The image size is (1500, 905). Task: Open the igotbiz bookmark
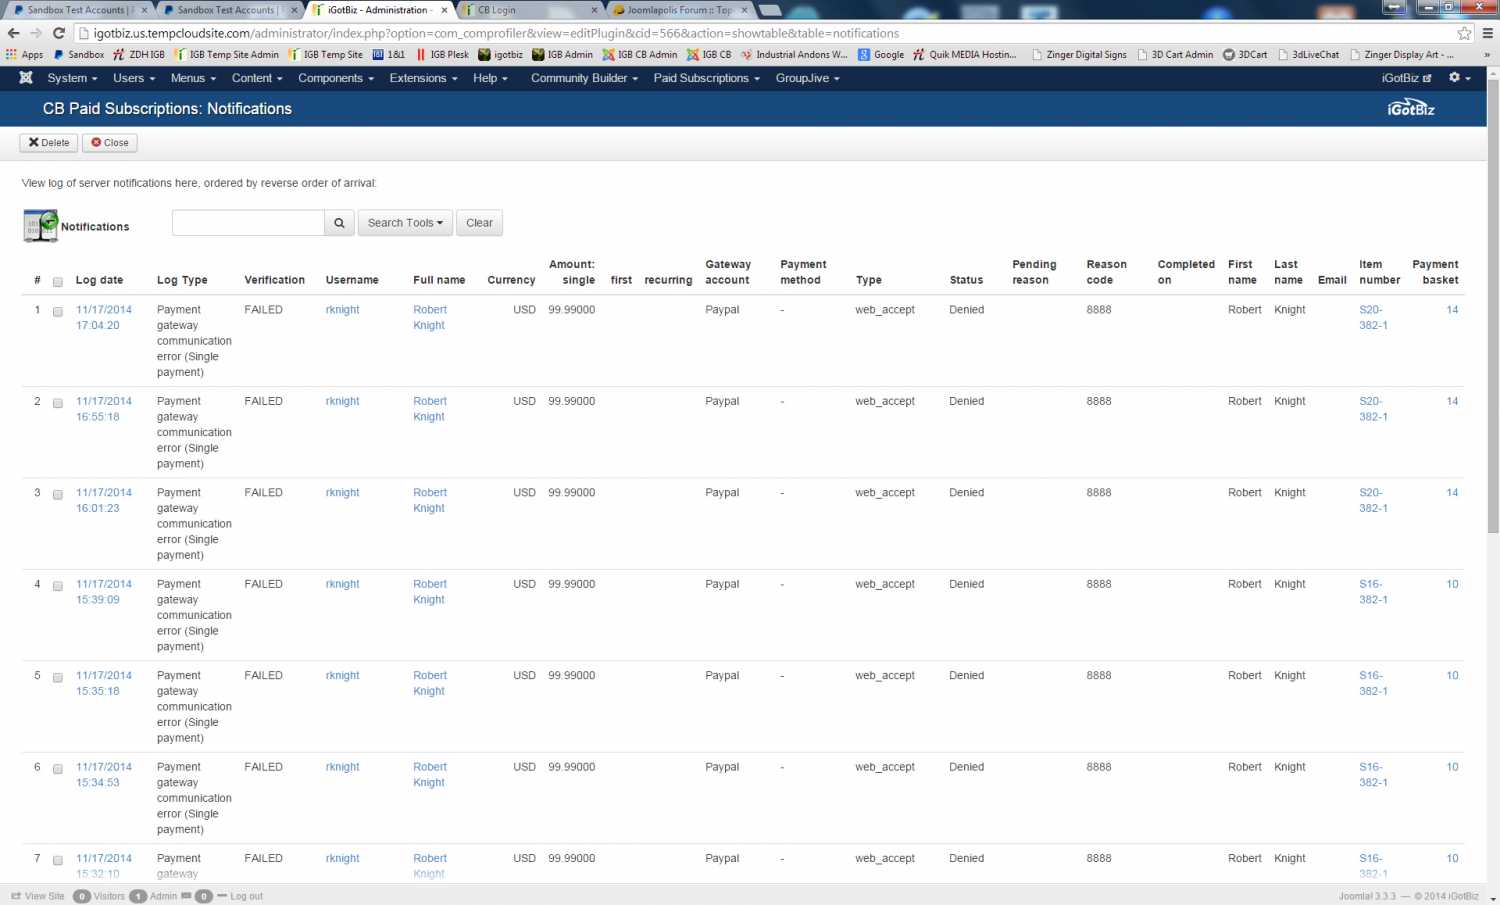coord(501,55)
